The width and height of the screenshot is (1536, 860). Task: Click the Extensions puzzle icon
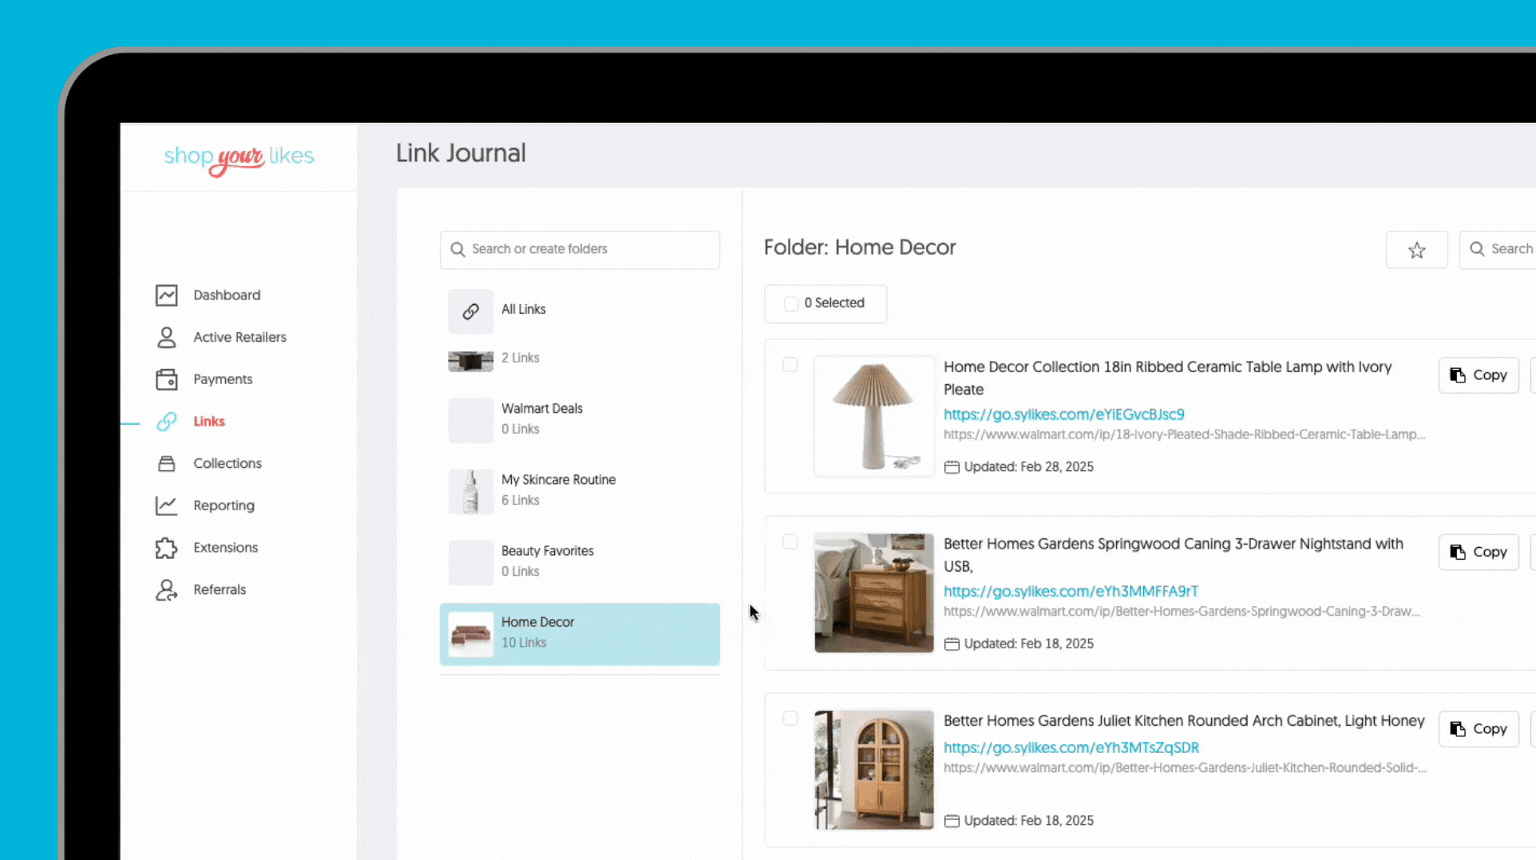[x=167, y=547]
